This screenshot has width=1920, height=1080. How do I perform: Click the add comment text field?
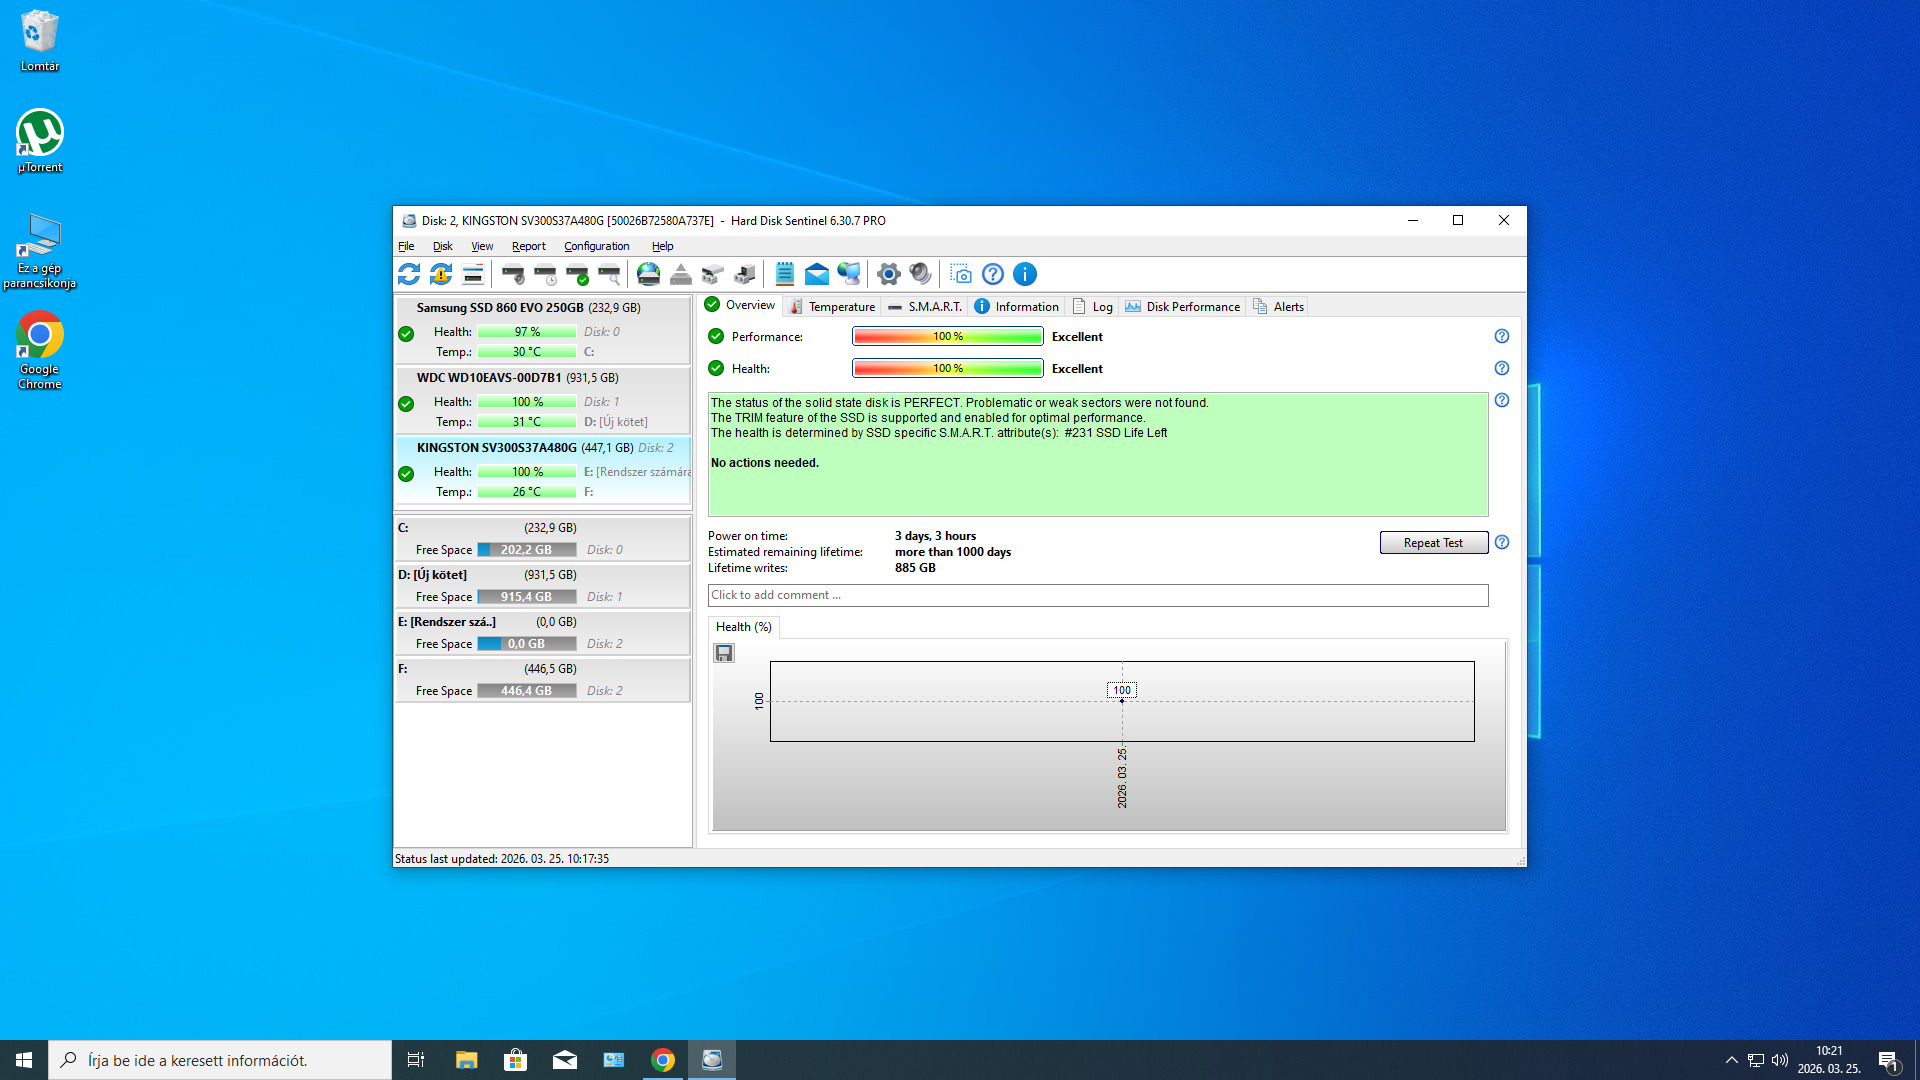pos(1097,595)
